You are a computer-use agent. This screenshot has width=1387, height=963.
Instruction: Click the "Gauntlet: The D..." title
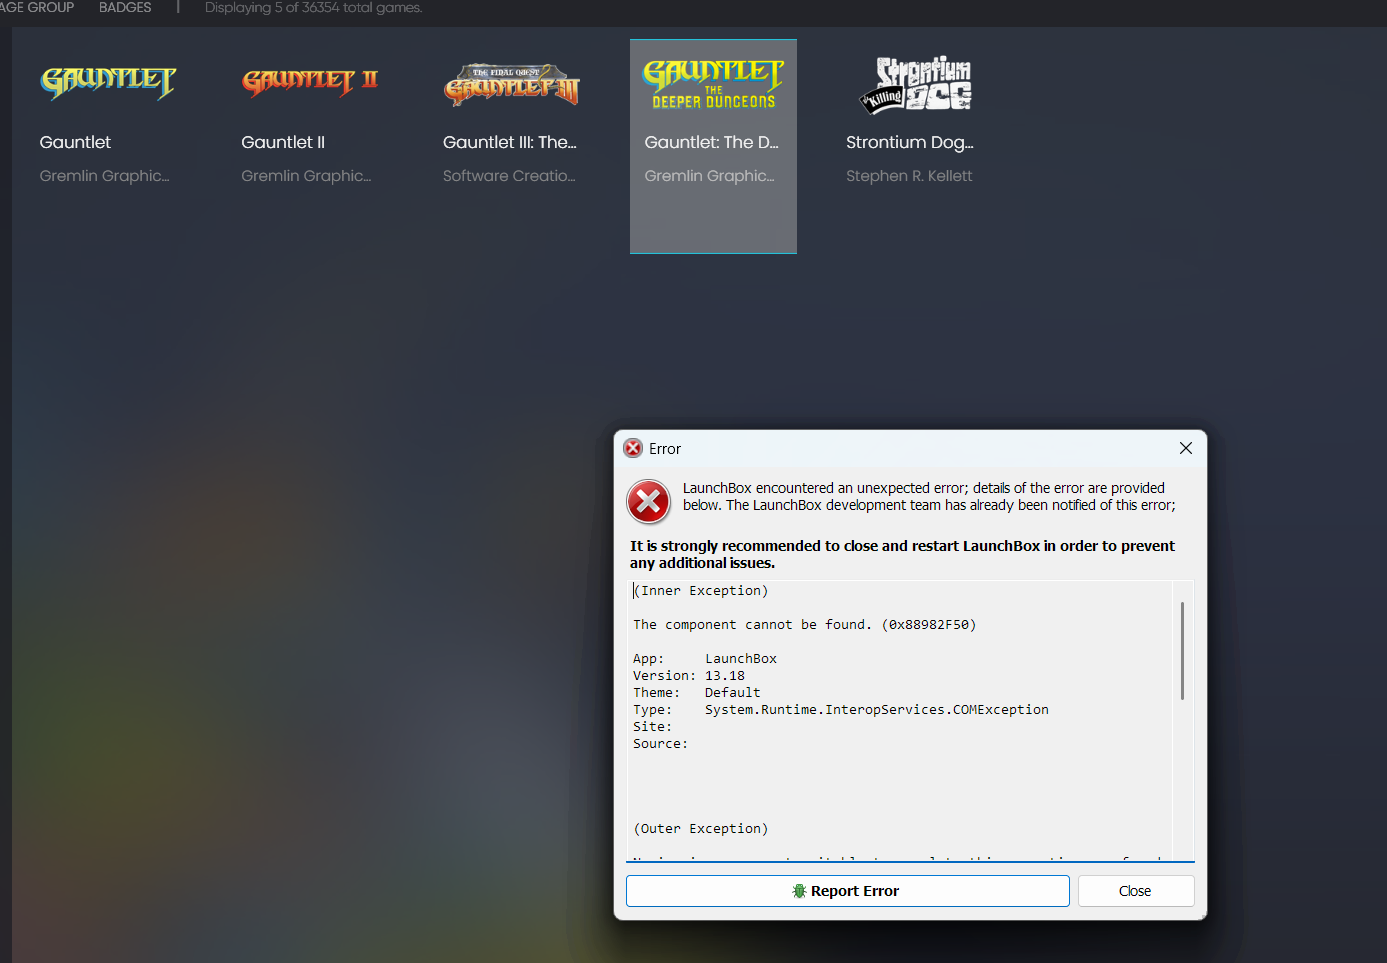(x=711, y=142)
